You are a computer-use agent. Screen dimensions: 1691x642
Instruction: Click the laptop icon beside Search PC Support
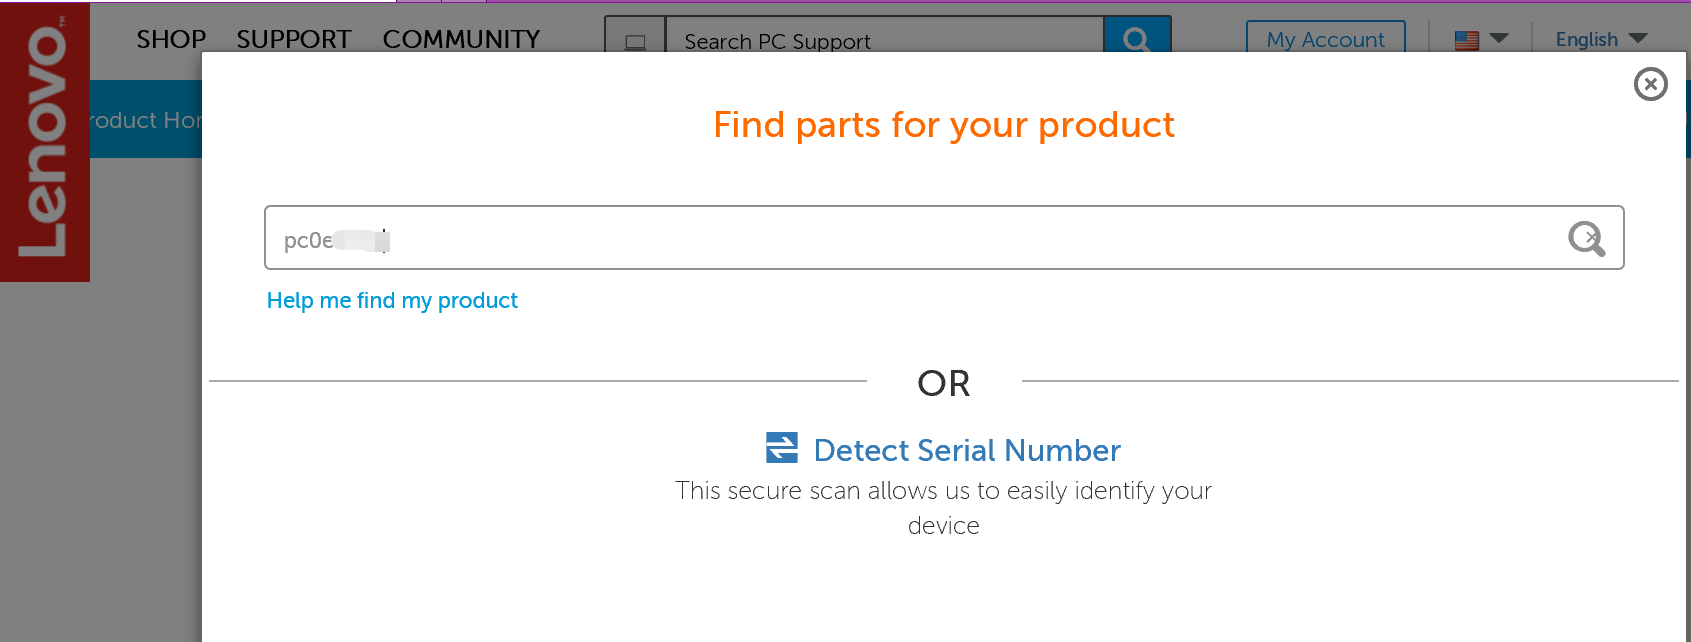click(x=635, y=41)
